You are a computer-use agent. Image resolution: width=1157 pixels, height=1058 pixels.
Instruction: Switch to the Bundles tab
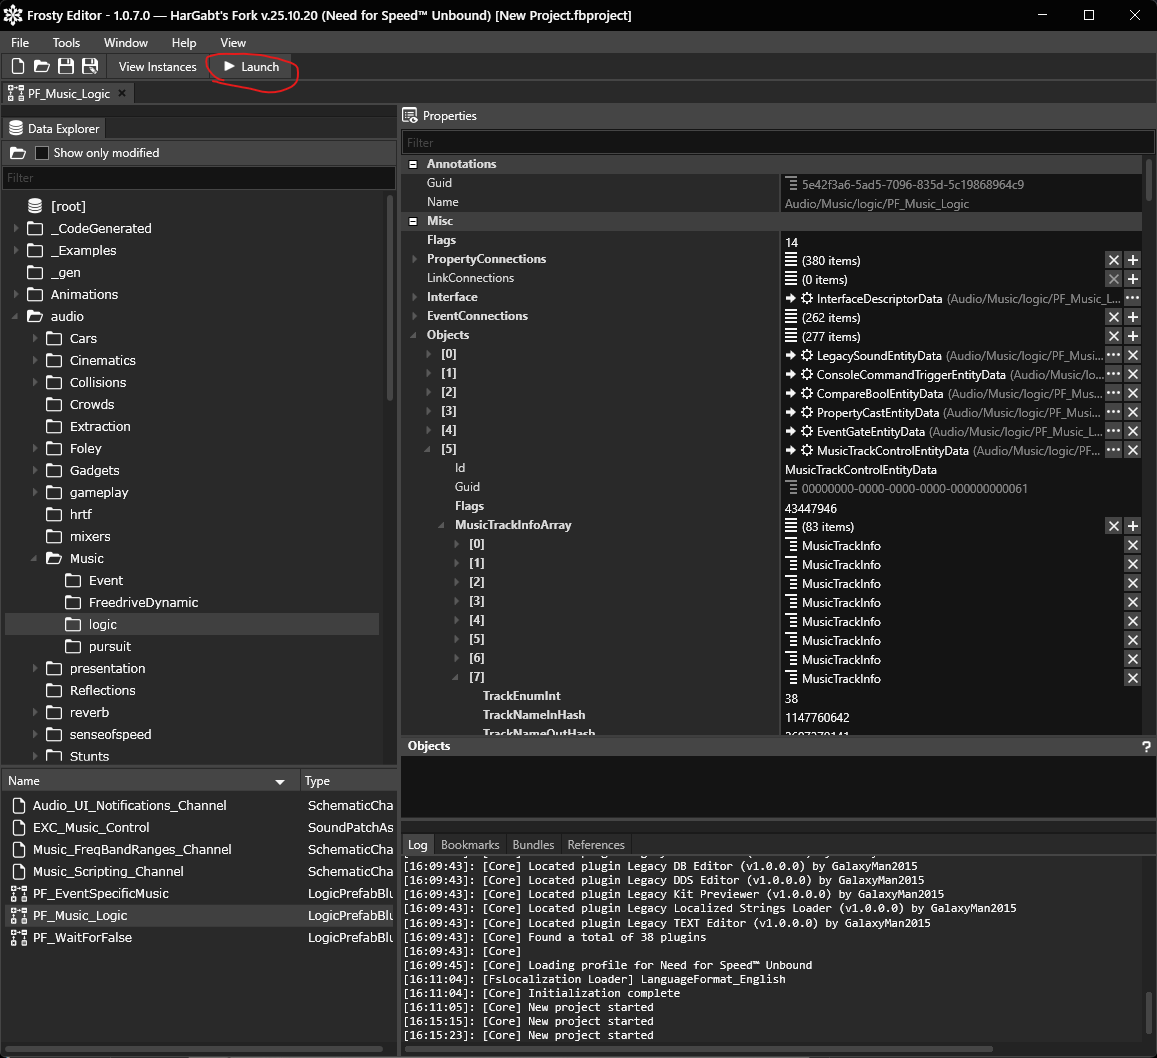pyautogui.click(x=533, y=845)
